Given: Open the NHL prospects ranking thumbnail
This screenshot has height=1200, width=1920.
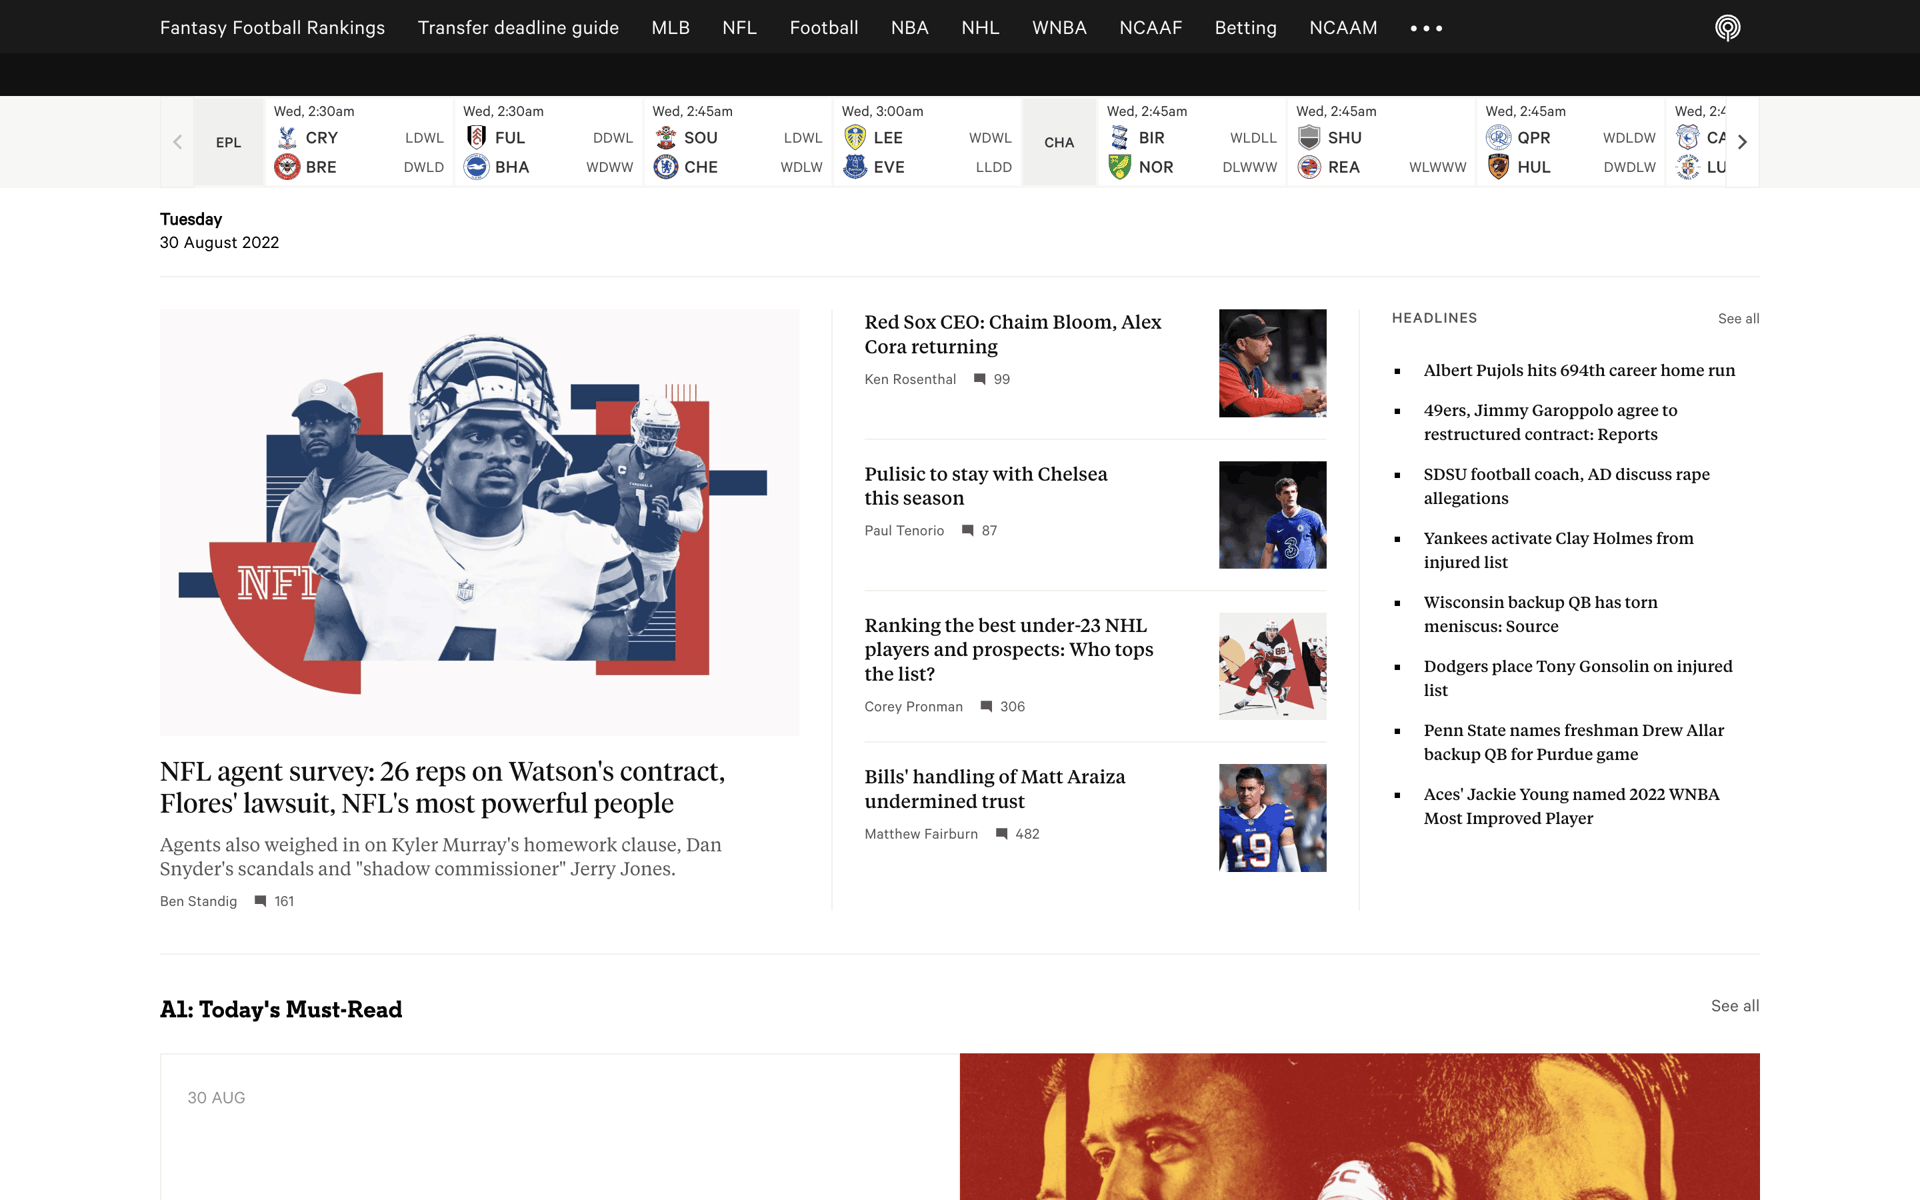Looking at the screenshot, I should 1272,666.
